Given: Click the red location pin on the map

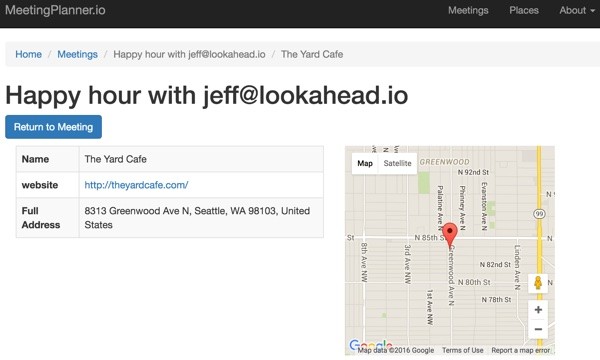Looking at the screenshot, I should coord(450,235).
